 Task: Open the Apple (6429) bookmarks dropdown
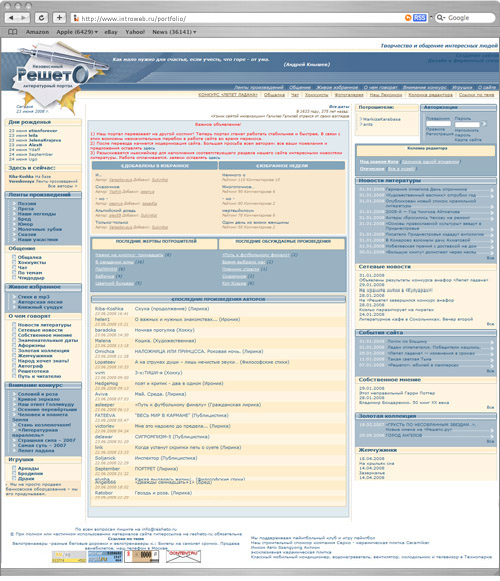[77, 32]
